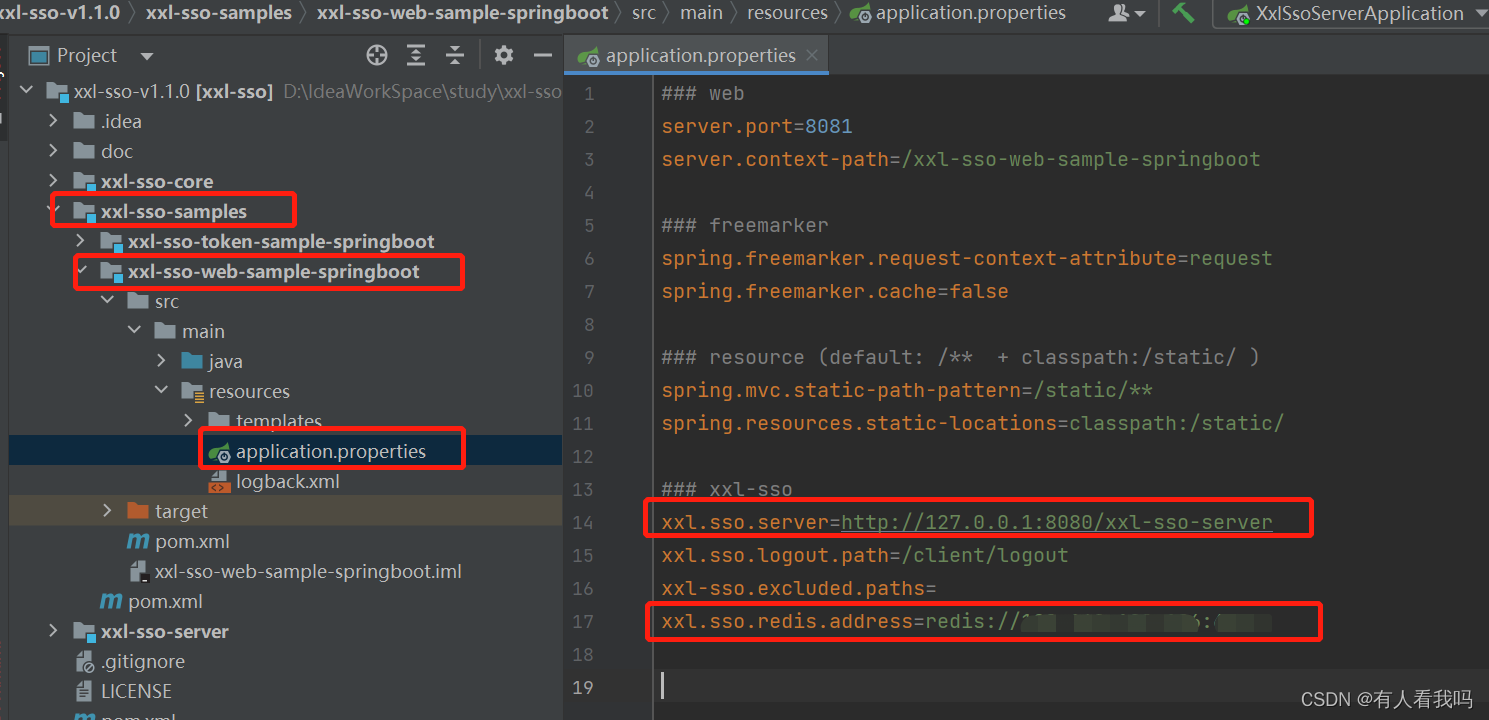This screenshot has width=1489, height=720.
Task: Select xxl-sso-core module in tree
Action: click(156, 181)
